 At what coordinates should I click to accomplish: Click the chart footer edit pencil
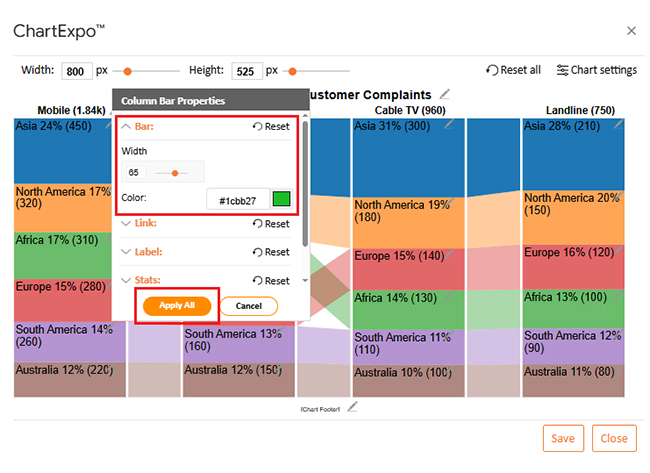pos(352,407)
